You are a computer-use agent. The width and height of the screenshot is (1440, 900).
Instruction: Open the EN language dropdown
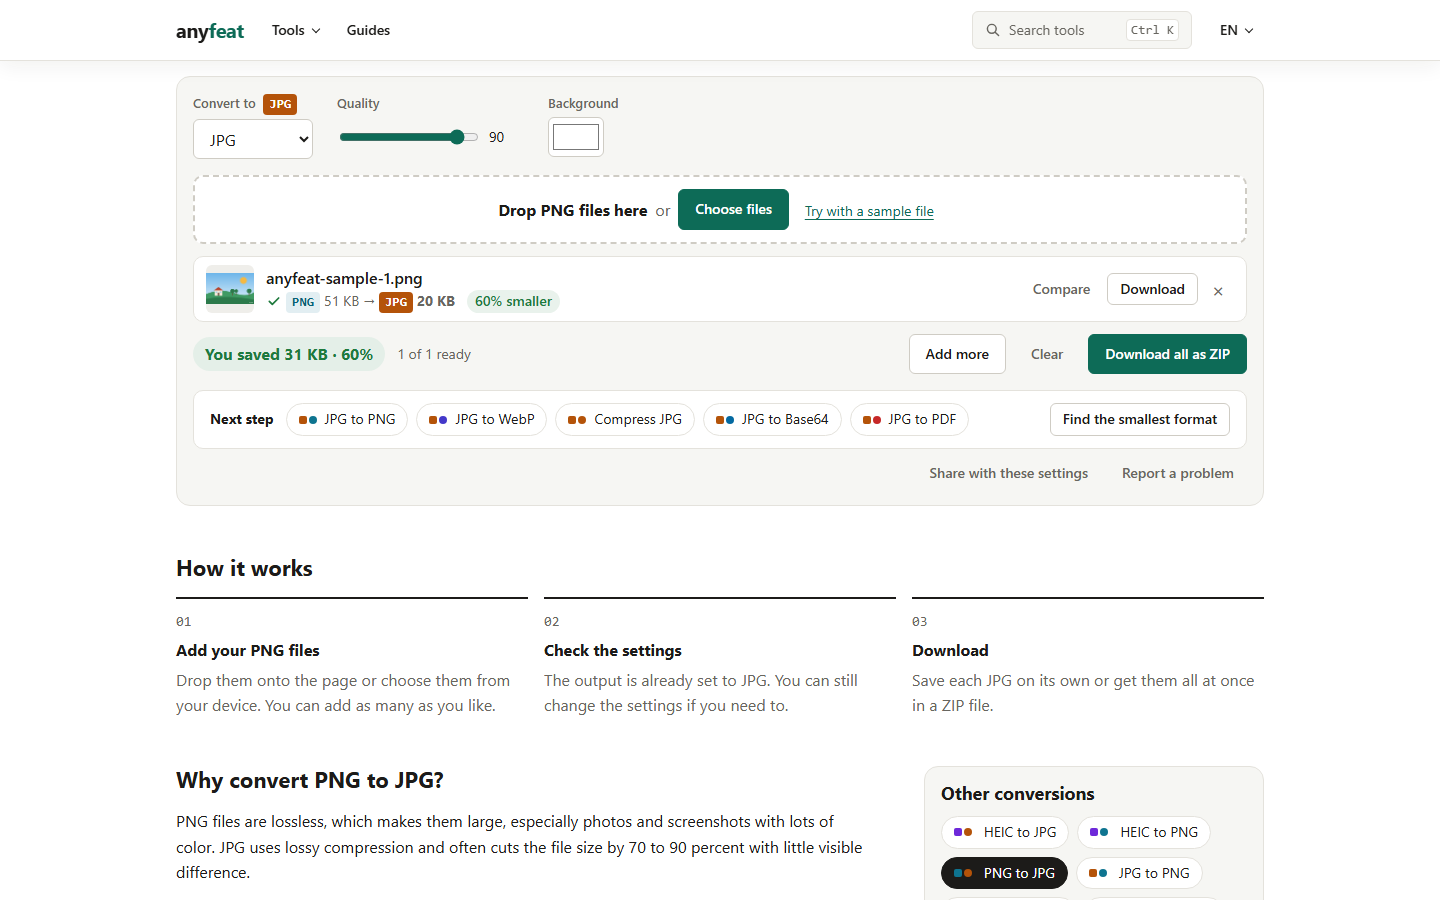click(1236, 30)
